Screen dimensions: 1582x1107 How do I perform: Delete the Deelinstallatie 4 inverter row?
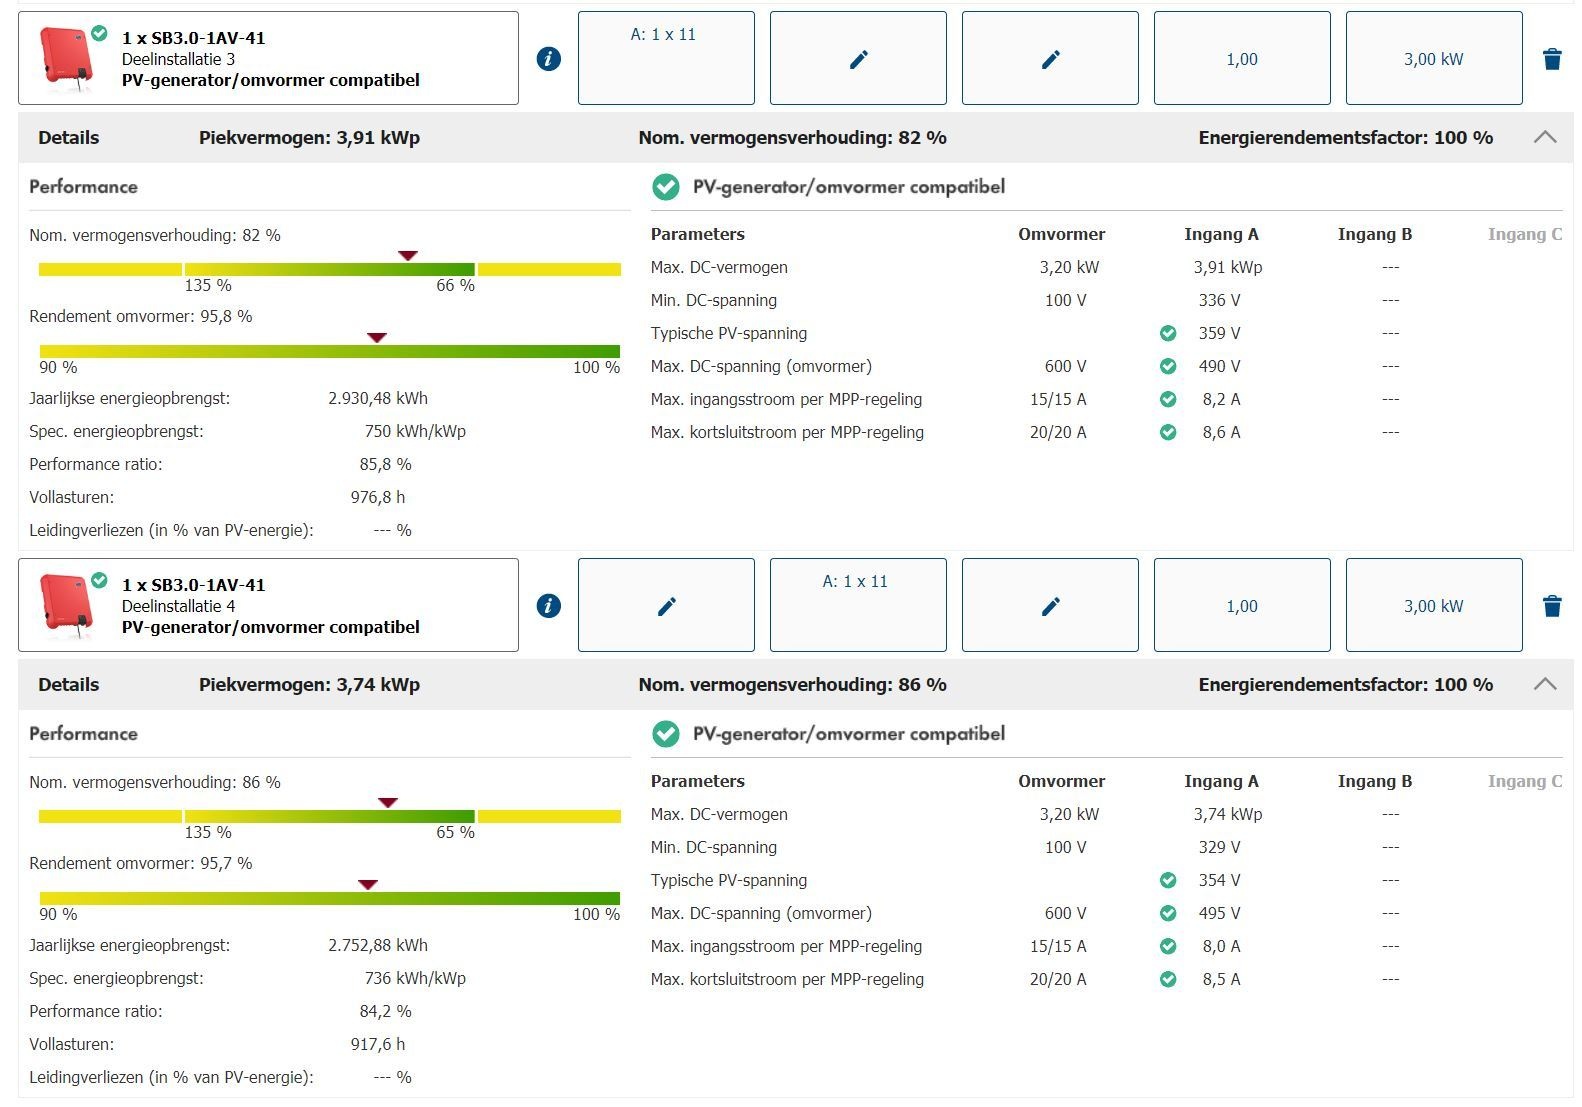[x=1552, y=606]
